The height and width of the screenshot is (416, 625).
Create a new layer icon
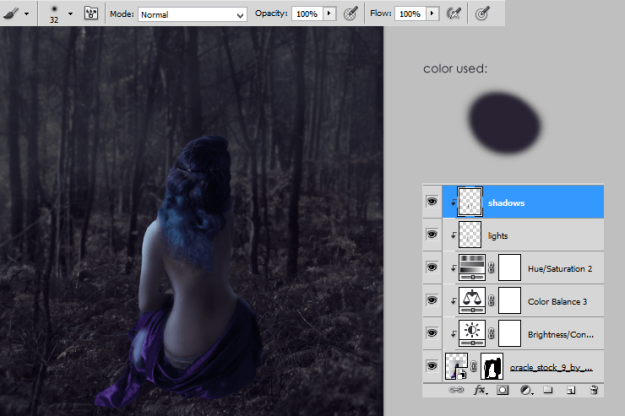pyautogui.click(x=571, y=390)
